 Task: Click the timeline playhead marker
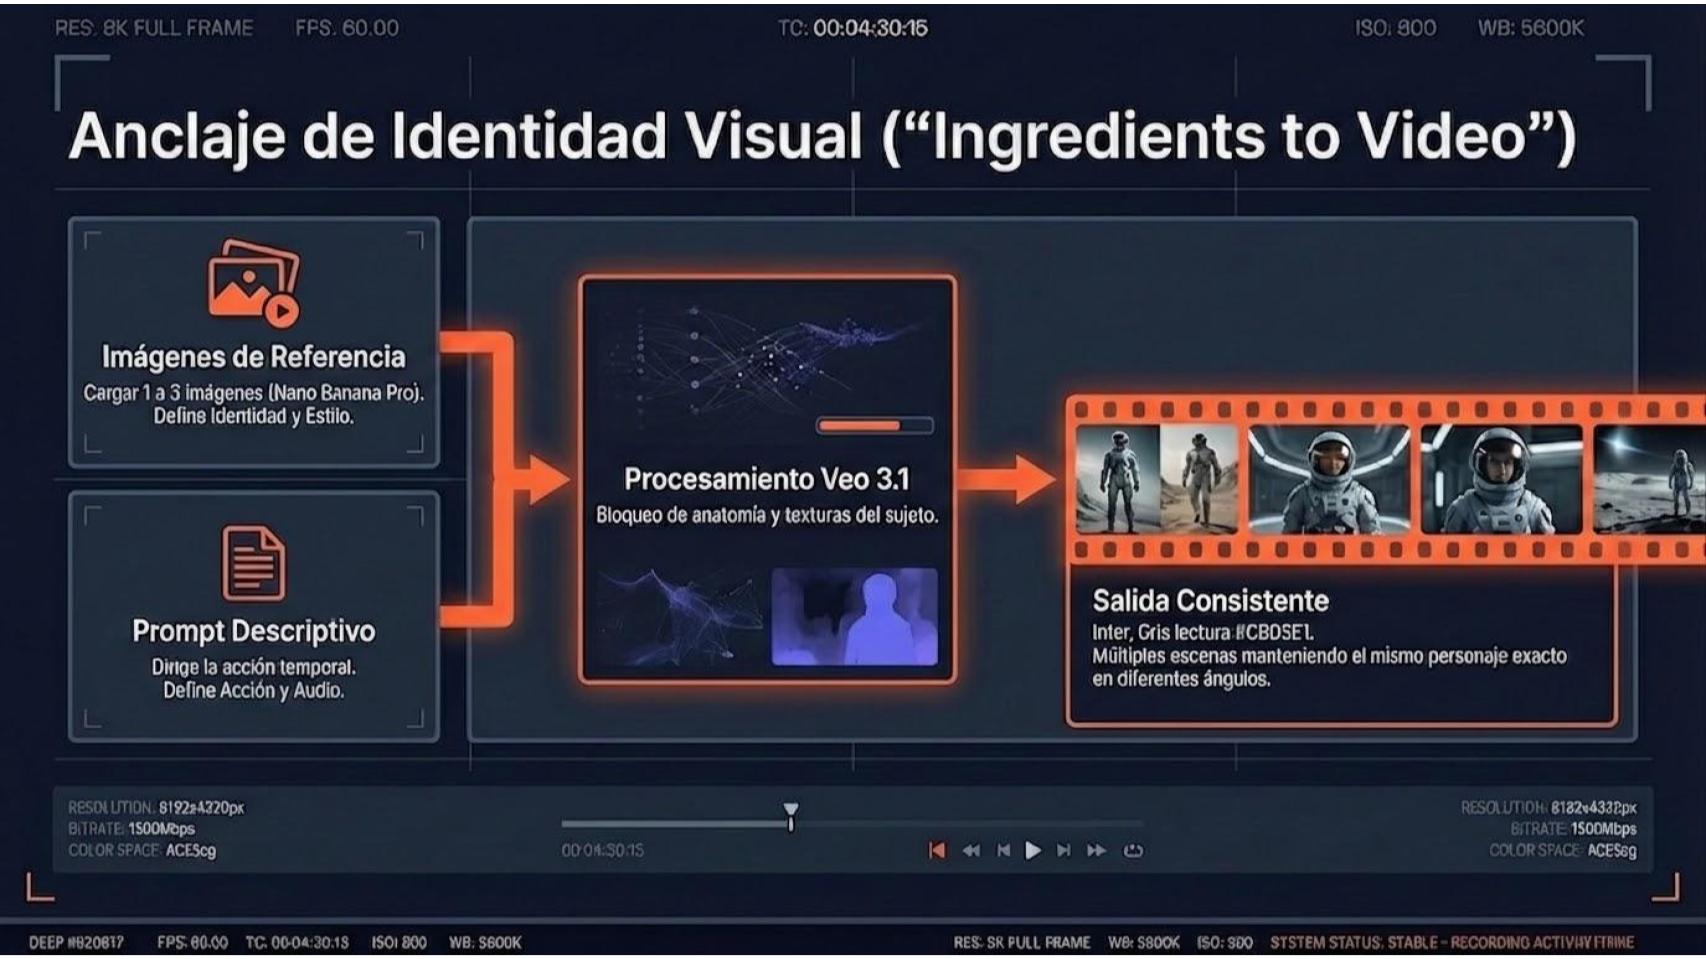[x=791, y=814]
